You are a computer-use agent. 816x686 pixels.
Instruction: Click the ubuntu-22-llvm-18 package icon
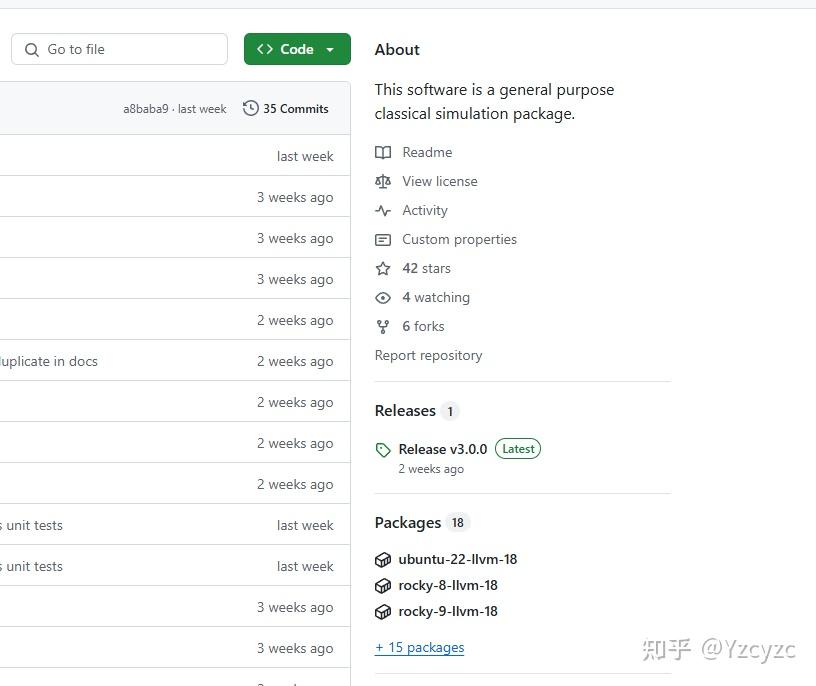[383, 560]
